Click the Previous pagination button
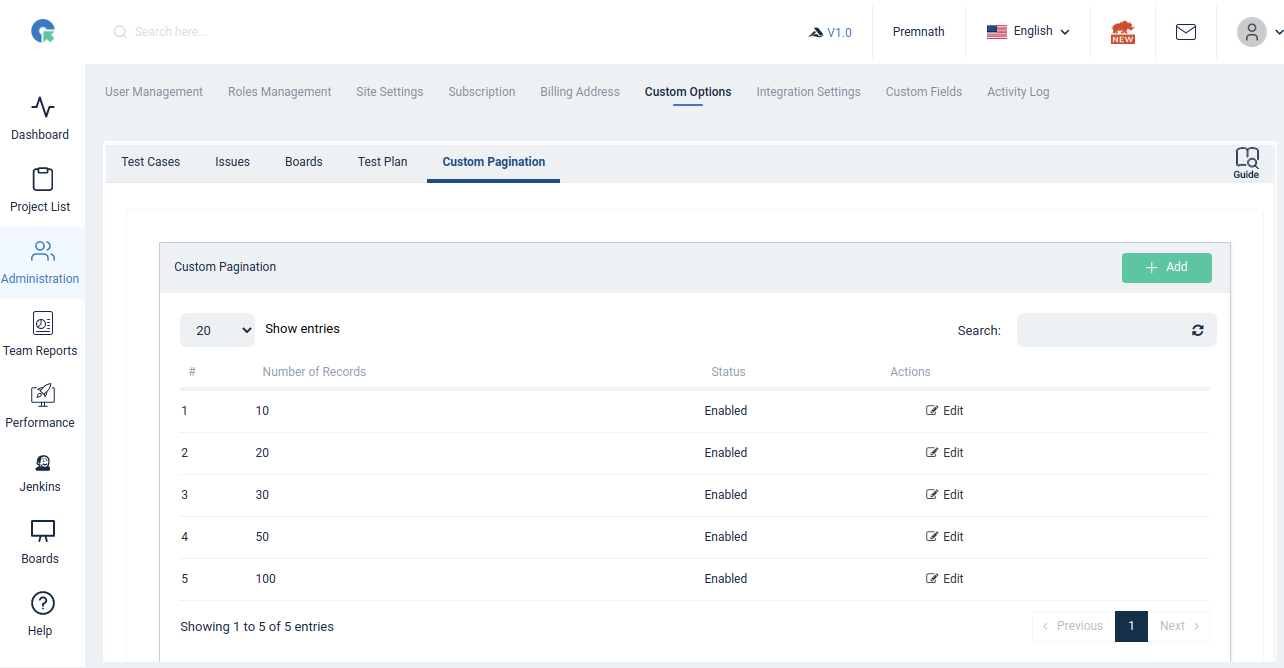The width and height of the screenshot is (1284, 668). (x=1073, y=626)
